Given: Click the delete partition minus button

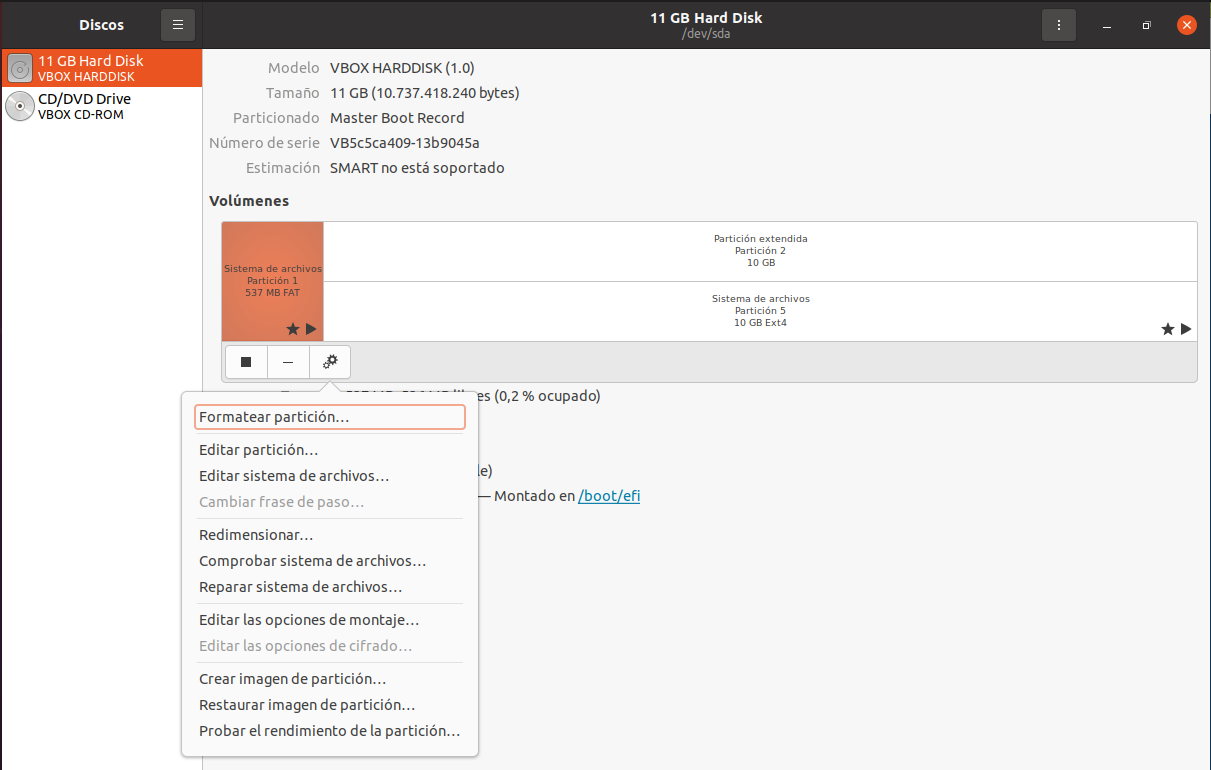Looking at the screenshot, I should pyautogui.click(x=288, y=362).
